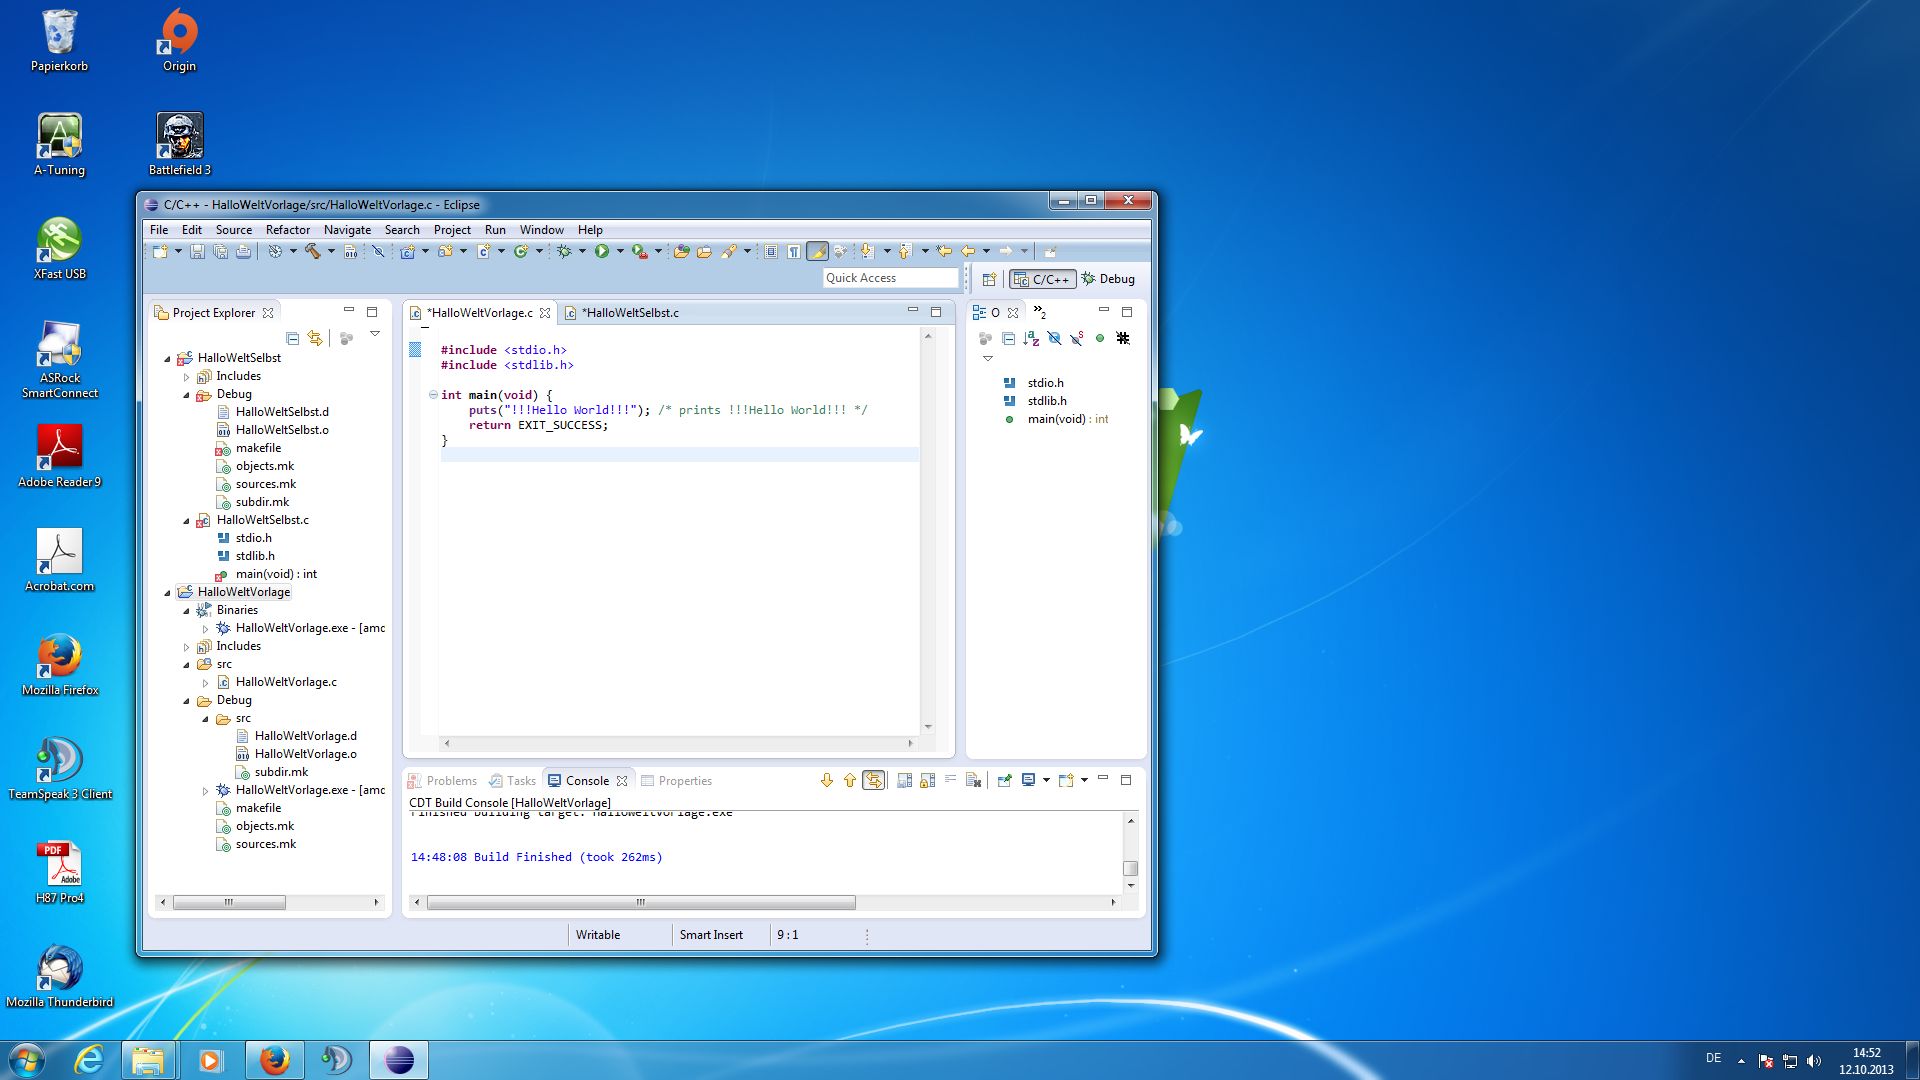Open the Tasks view tab
This screenshot has height=1080, width=1920.
pyautogui.click(x=513, y=781)
